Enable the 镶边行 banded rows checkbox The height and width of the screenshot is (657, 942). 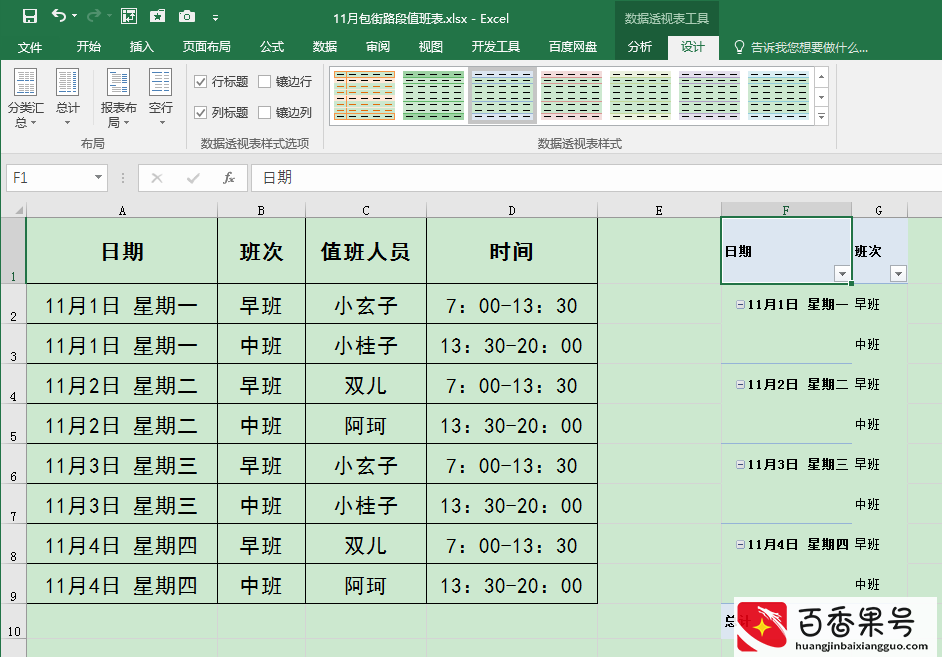click(264, 82)
